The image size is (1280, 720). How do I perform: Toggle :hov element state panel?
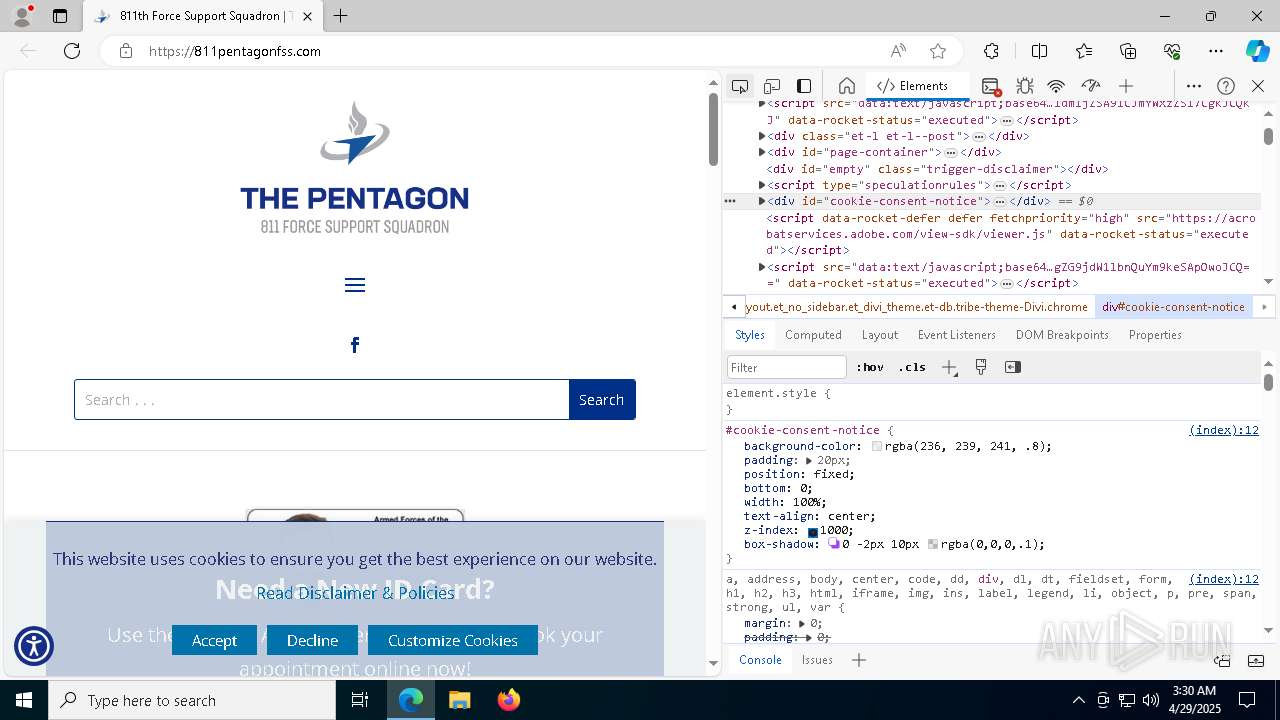point(870,367)
